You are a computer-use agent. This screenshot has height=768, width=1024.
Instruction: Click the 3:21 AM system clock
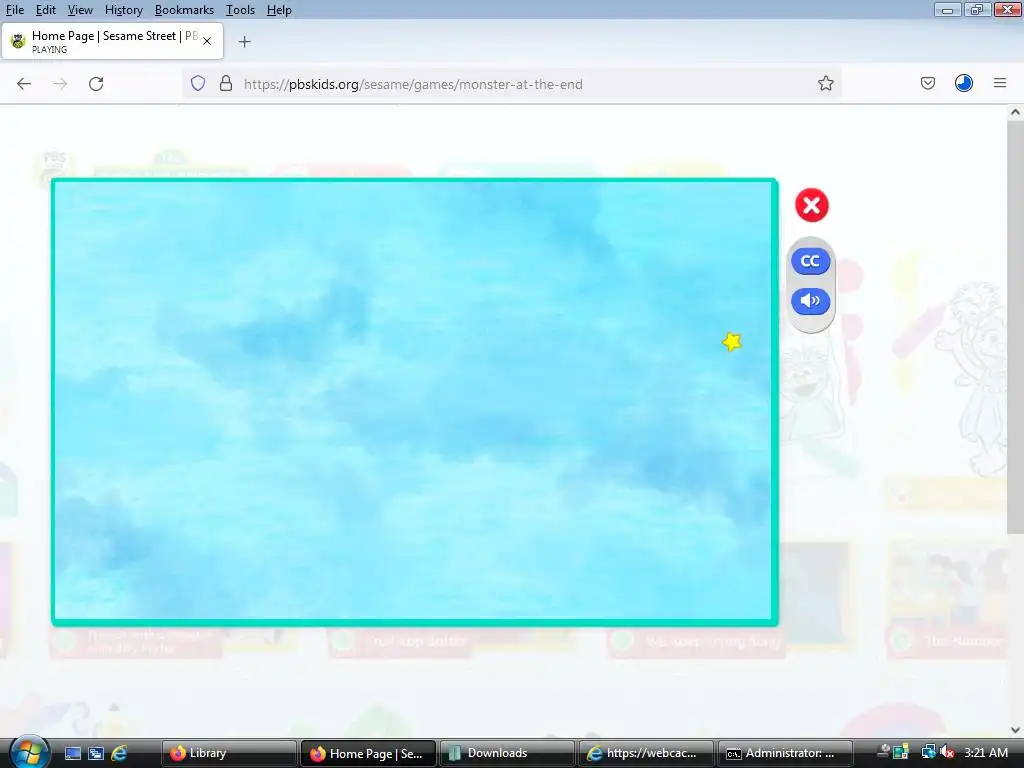click(x=985, y=752)
